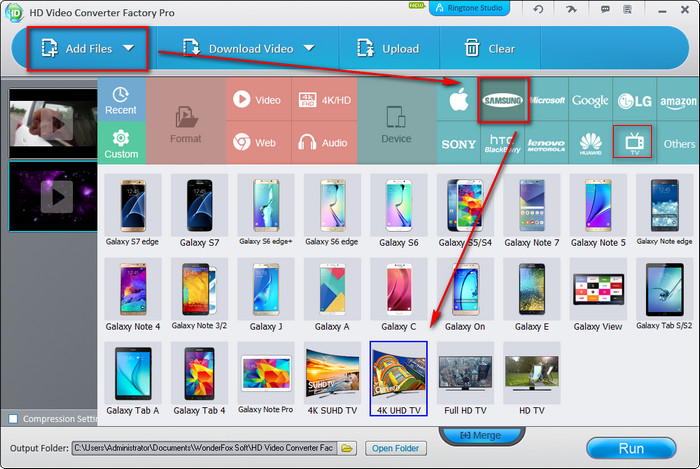Click the Output Folder path field
Viewport: 700px width, 469px height.
204,448
